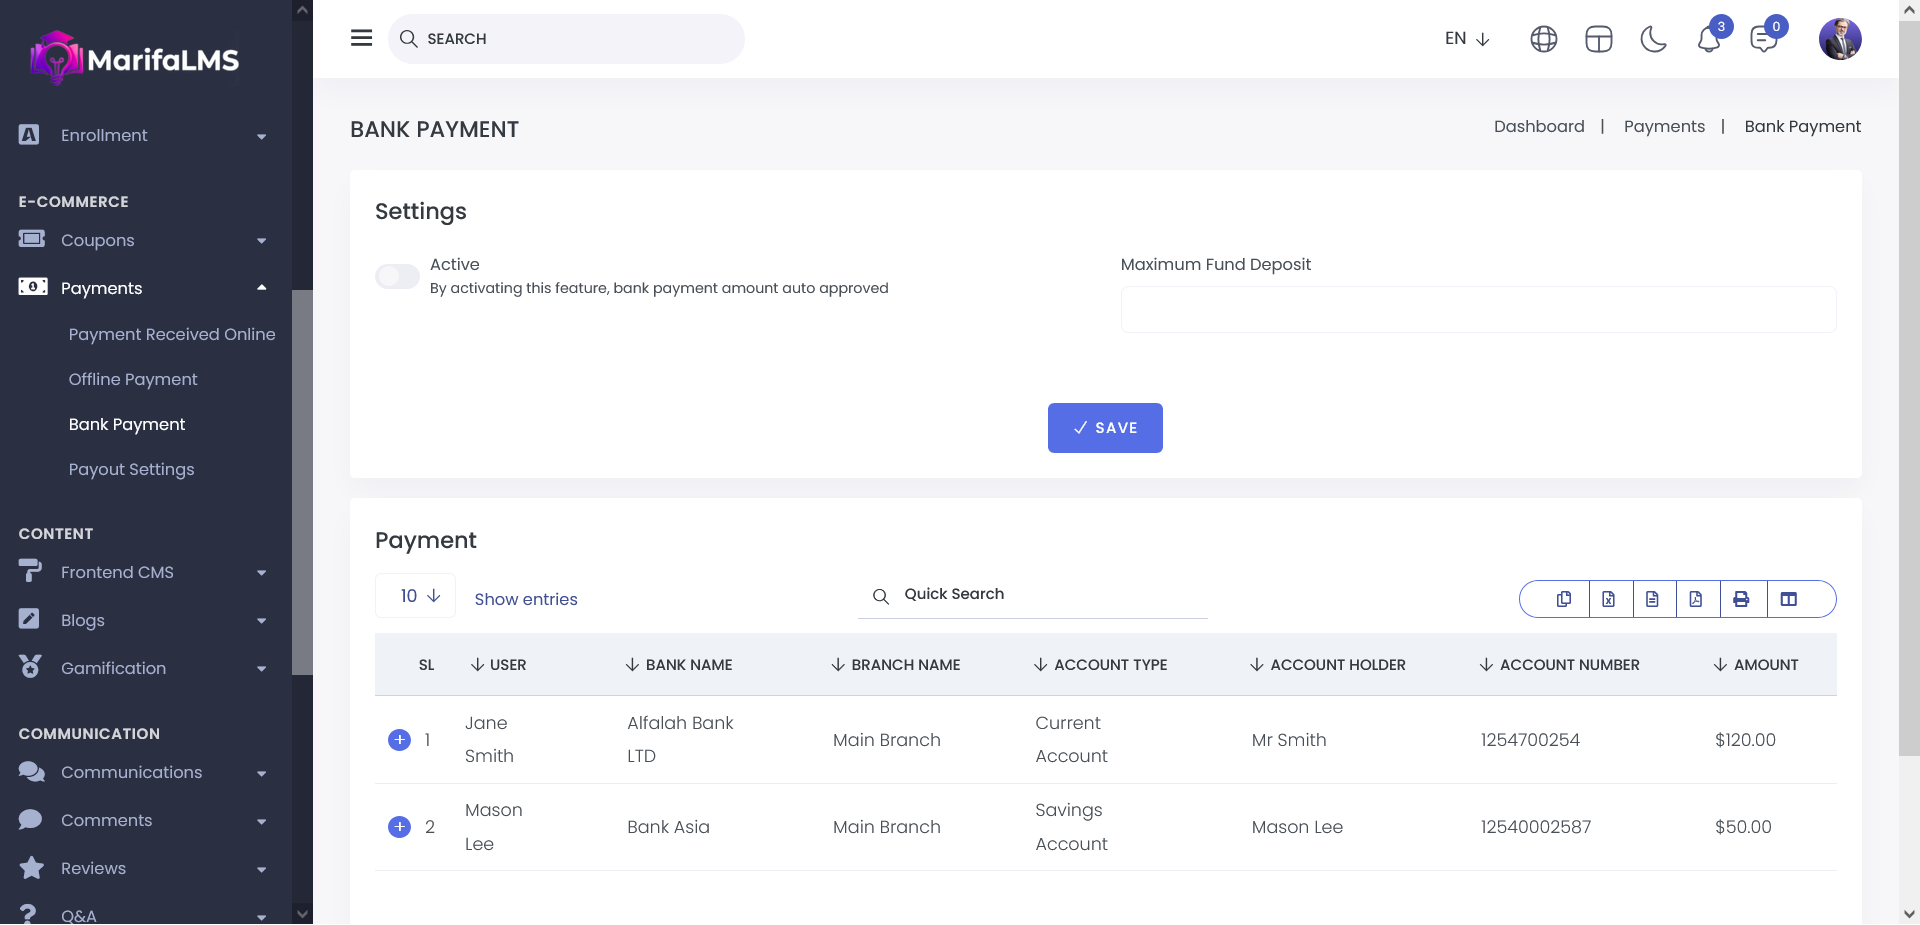Click the hamburger menu icon

pyautogui.click(x=362, y=38)
